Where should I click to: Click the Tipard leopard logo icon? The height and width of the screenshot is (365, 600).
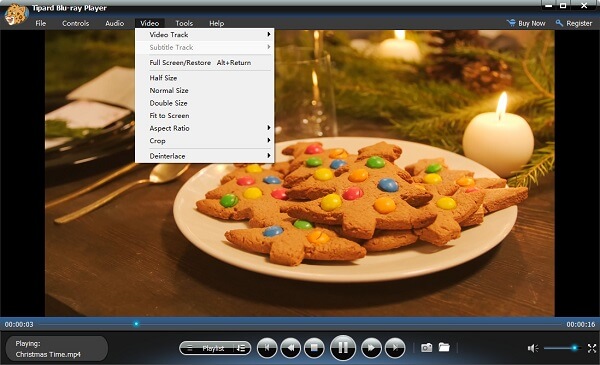tap(16, 15)
